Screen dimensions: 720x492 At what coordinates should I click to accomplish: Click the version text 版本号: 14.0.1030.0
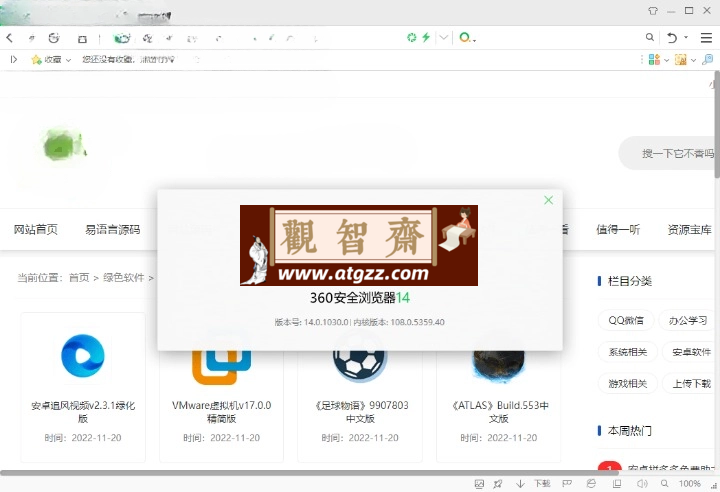pos(312,322)
